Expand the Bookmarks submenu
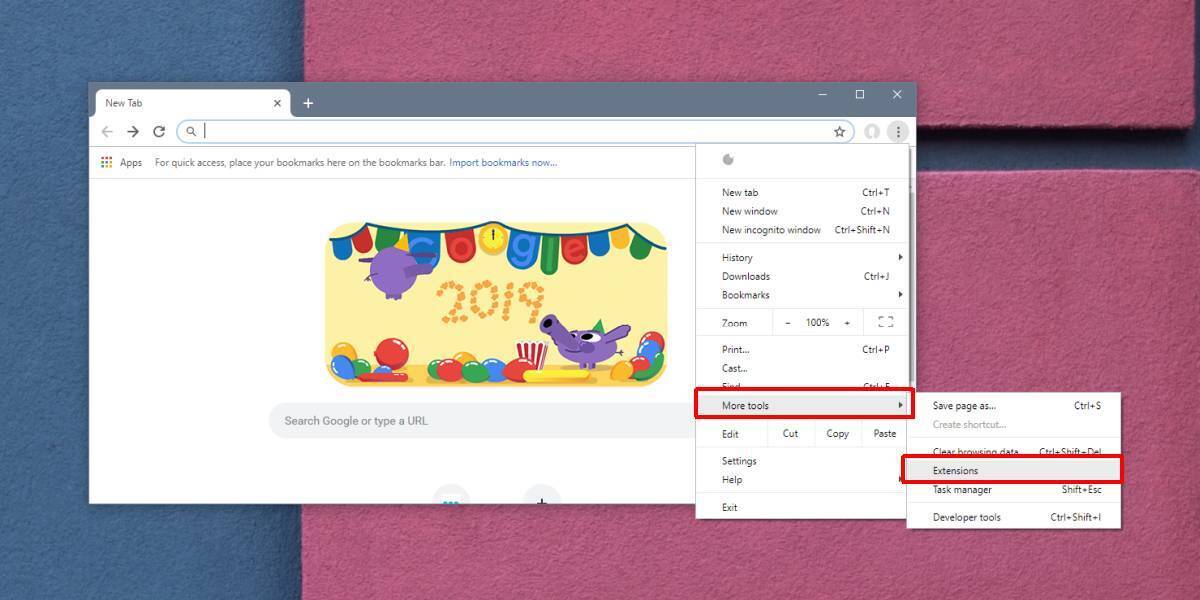The width and height of the screenshot is (1200, 600). [x=803, y=294]
